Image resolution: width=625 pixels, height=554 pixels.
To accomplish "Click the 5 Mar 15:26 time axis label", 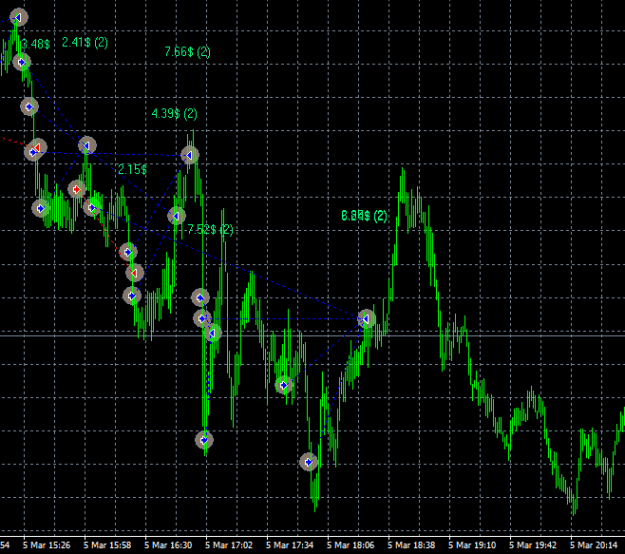I will (x=47, y=545).
